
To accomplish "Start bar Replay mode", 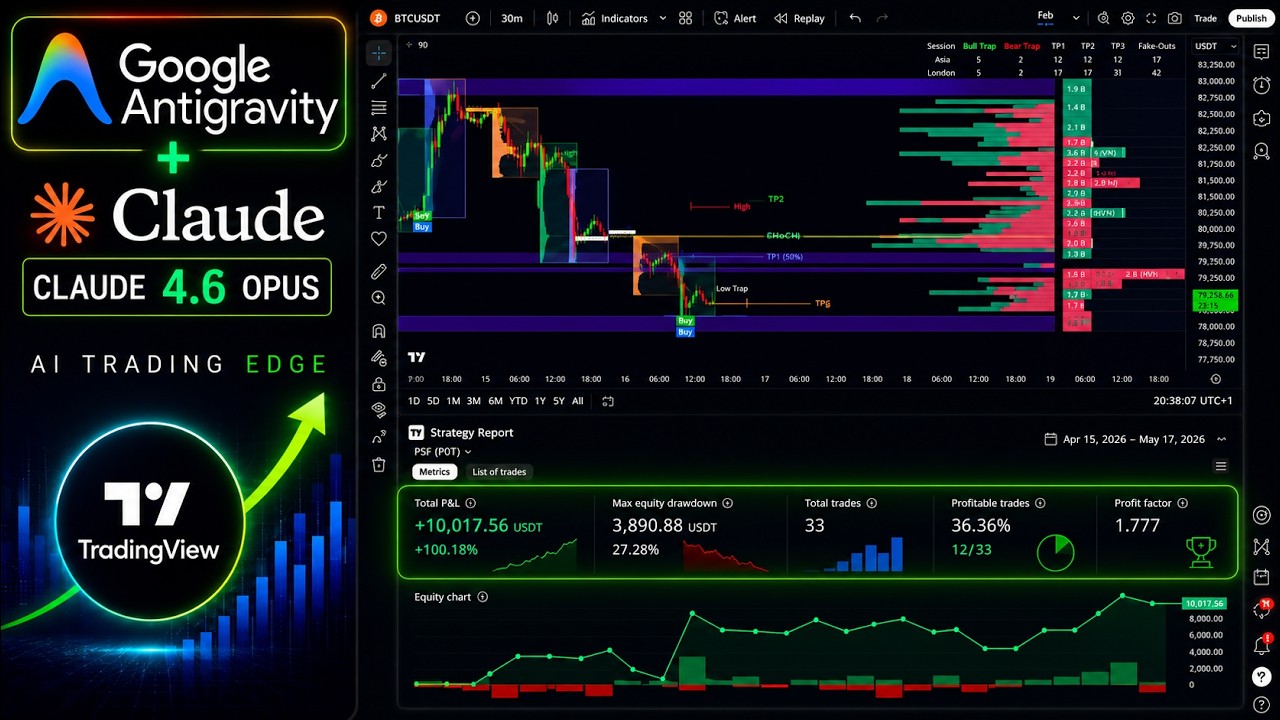I will pos(799,18).
